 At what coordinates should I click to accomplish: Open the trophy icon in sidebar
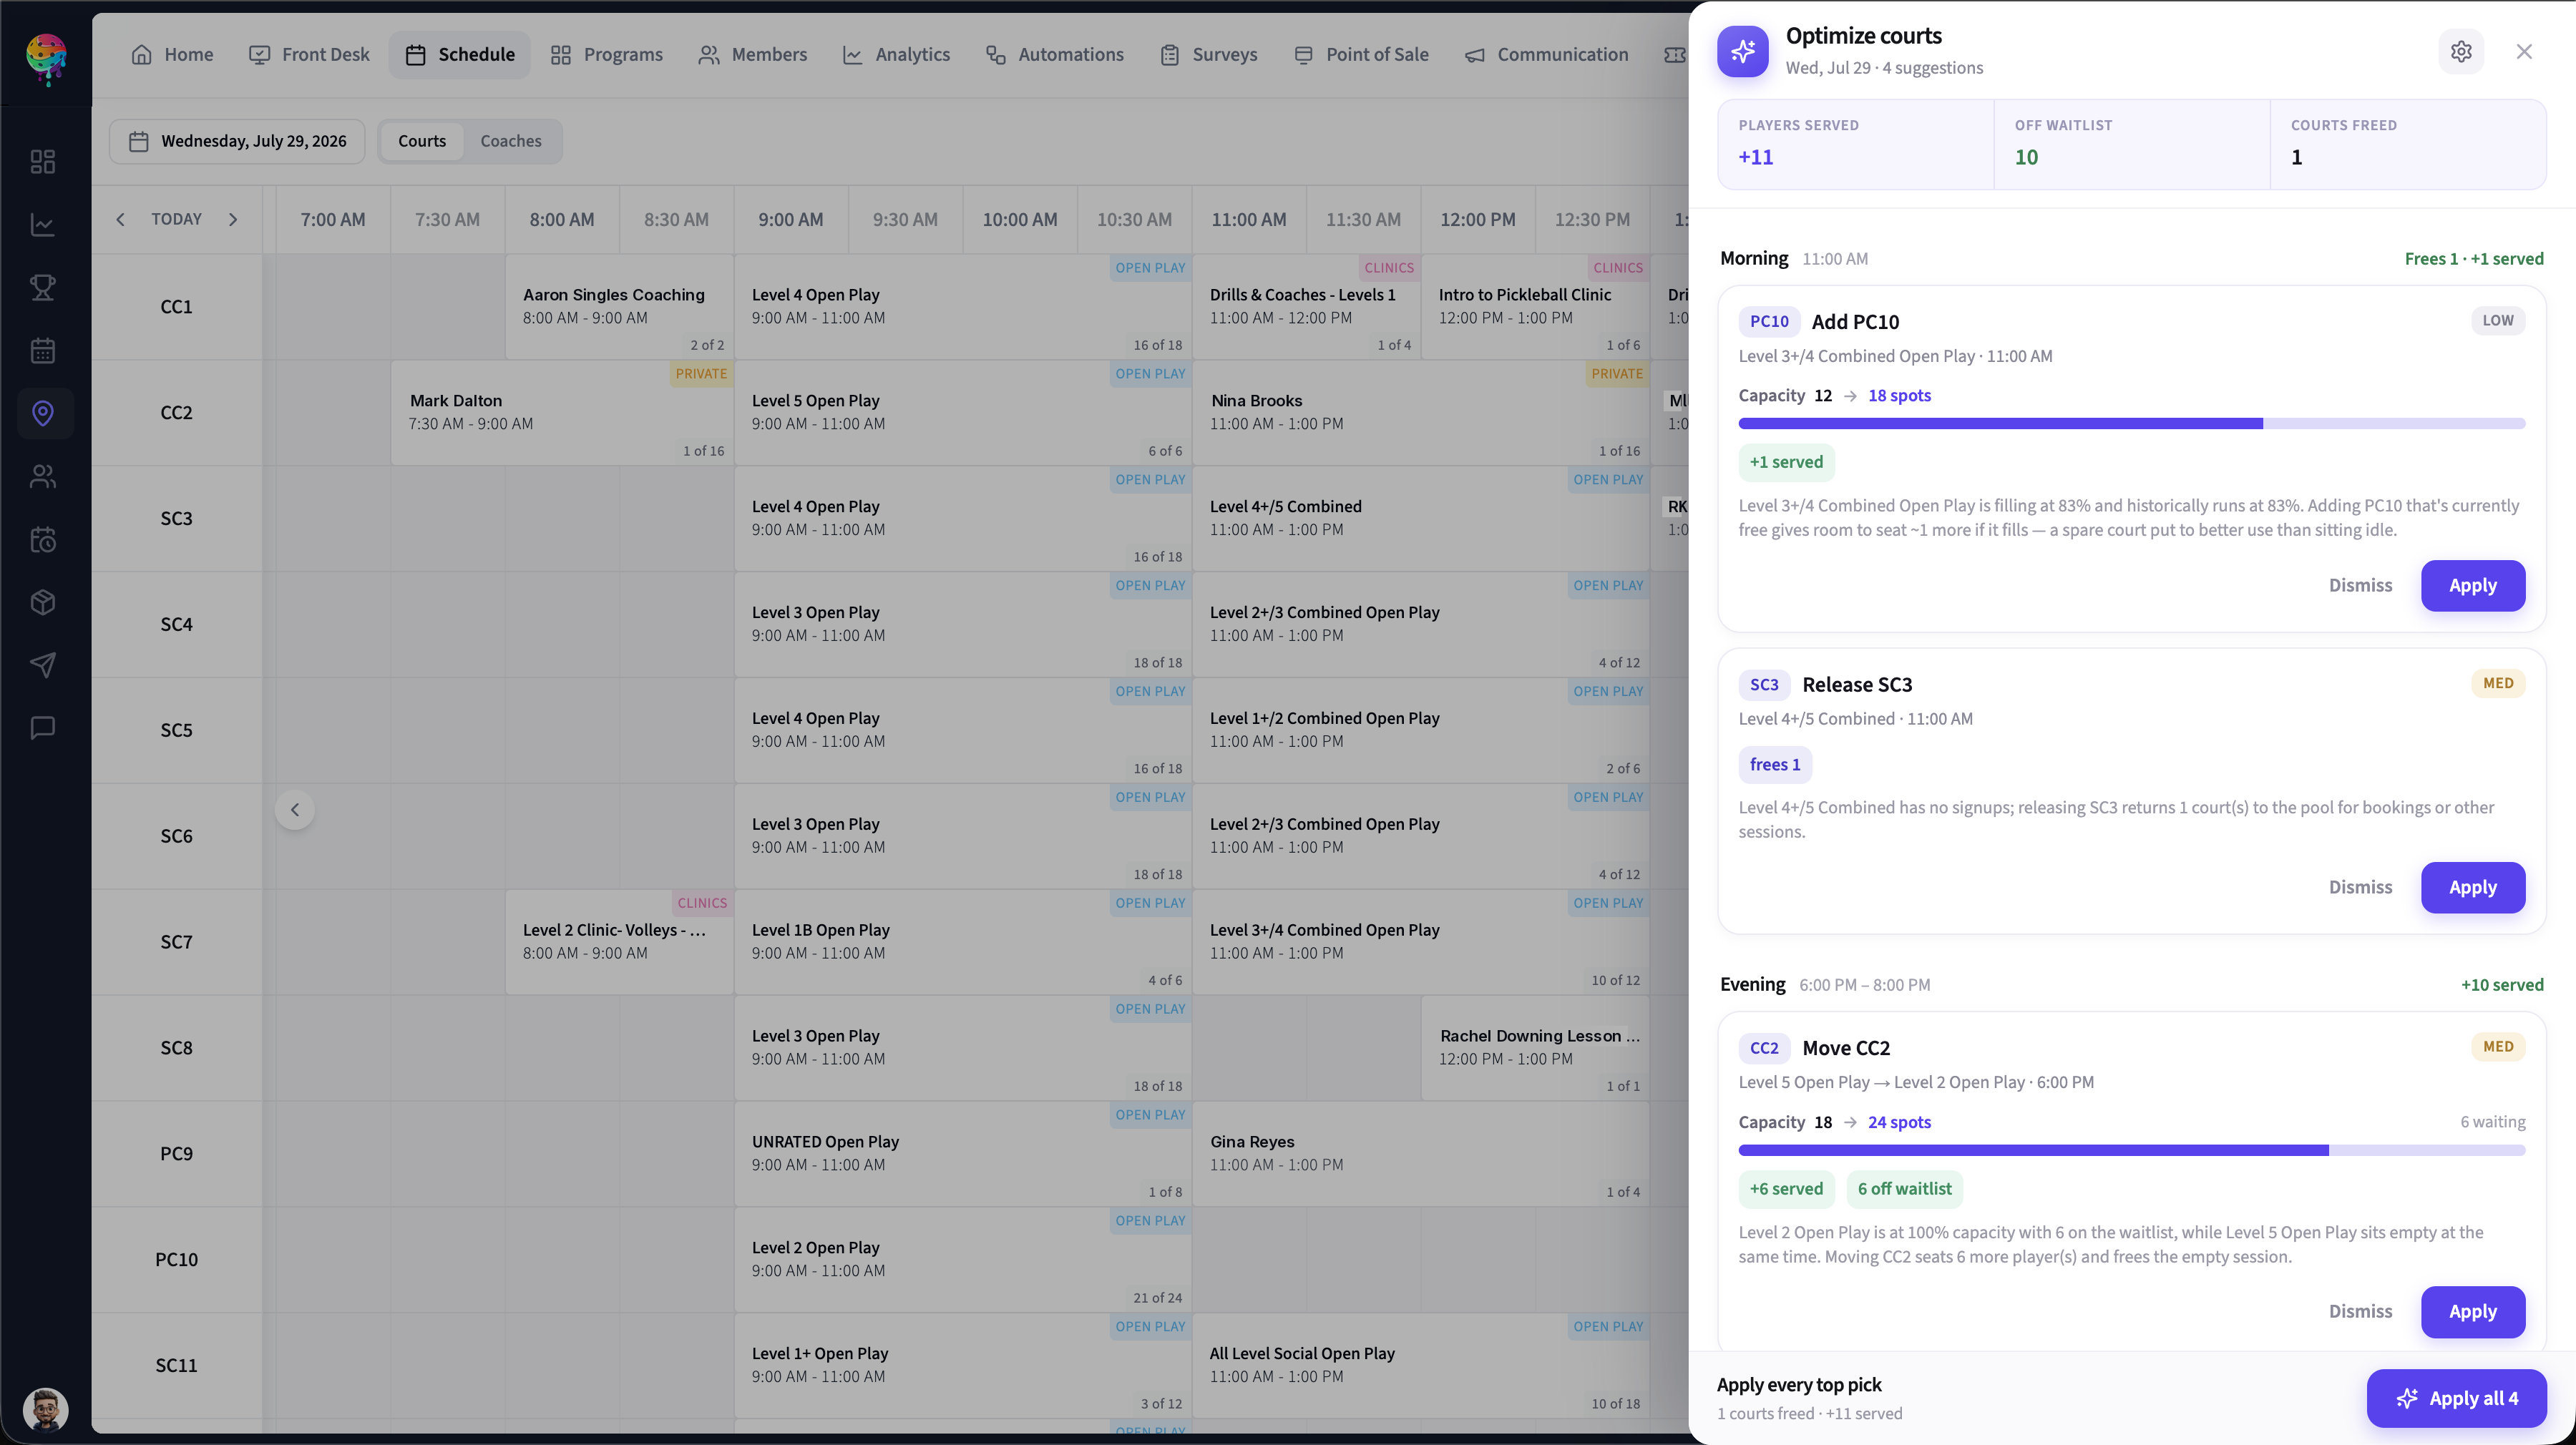(x=43, y=287)
